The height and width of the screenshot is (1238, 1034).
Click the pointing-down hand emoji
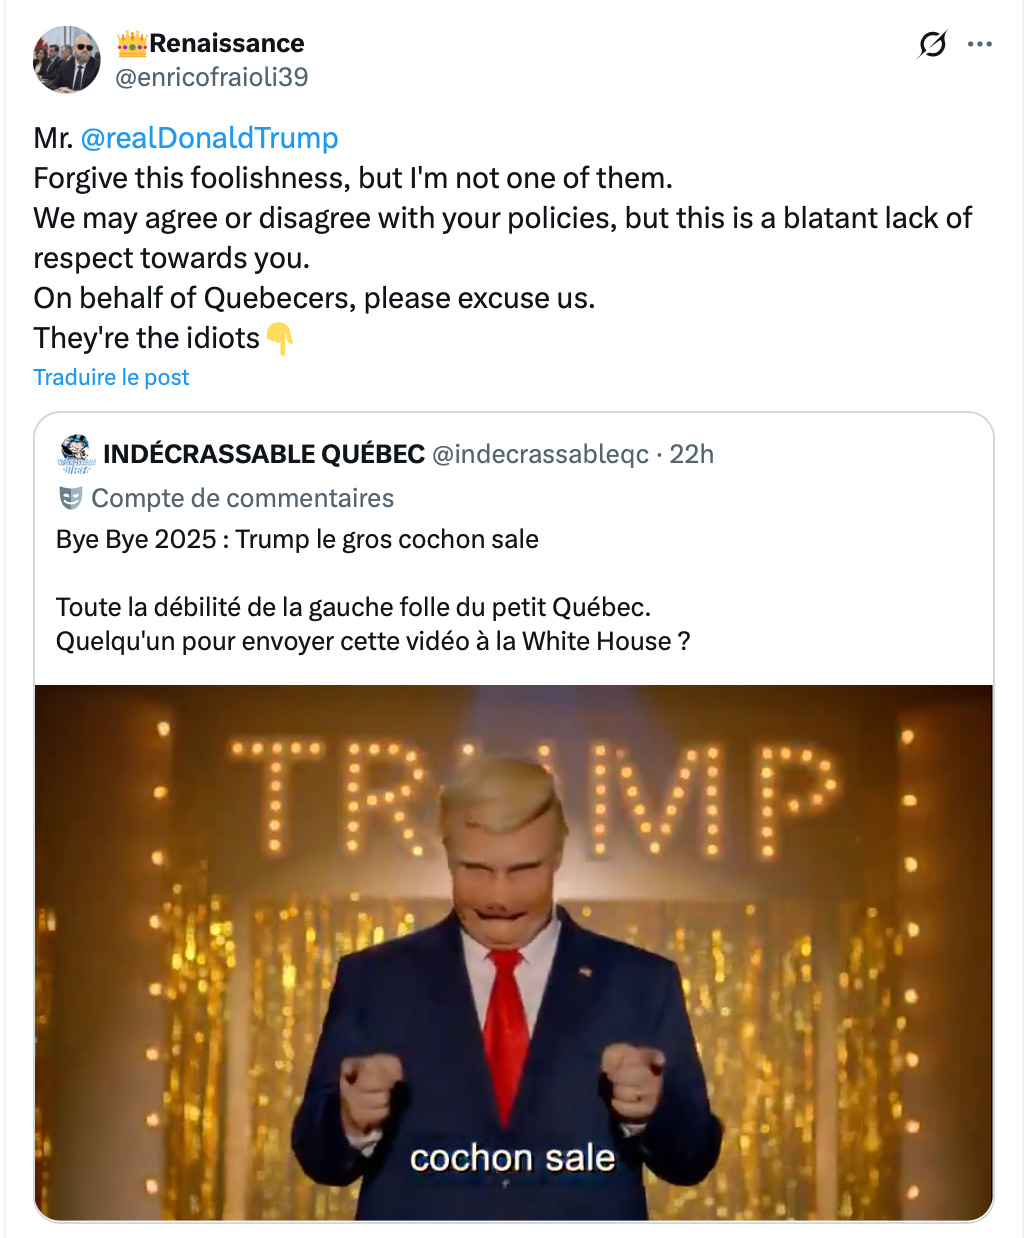tap(280, 339)
